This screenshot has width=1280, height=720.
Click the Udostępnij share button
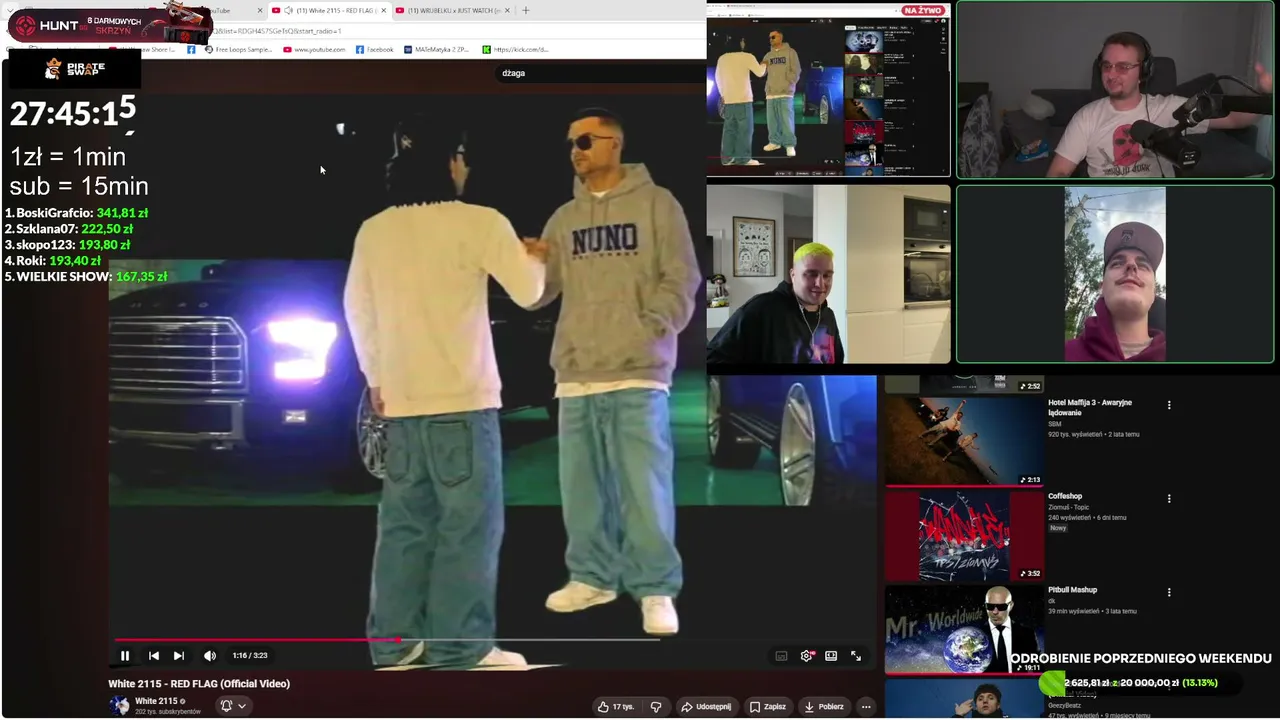[x=706, y=707]
